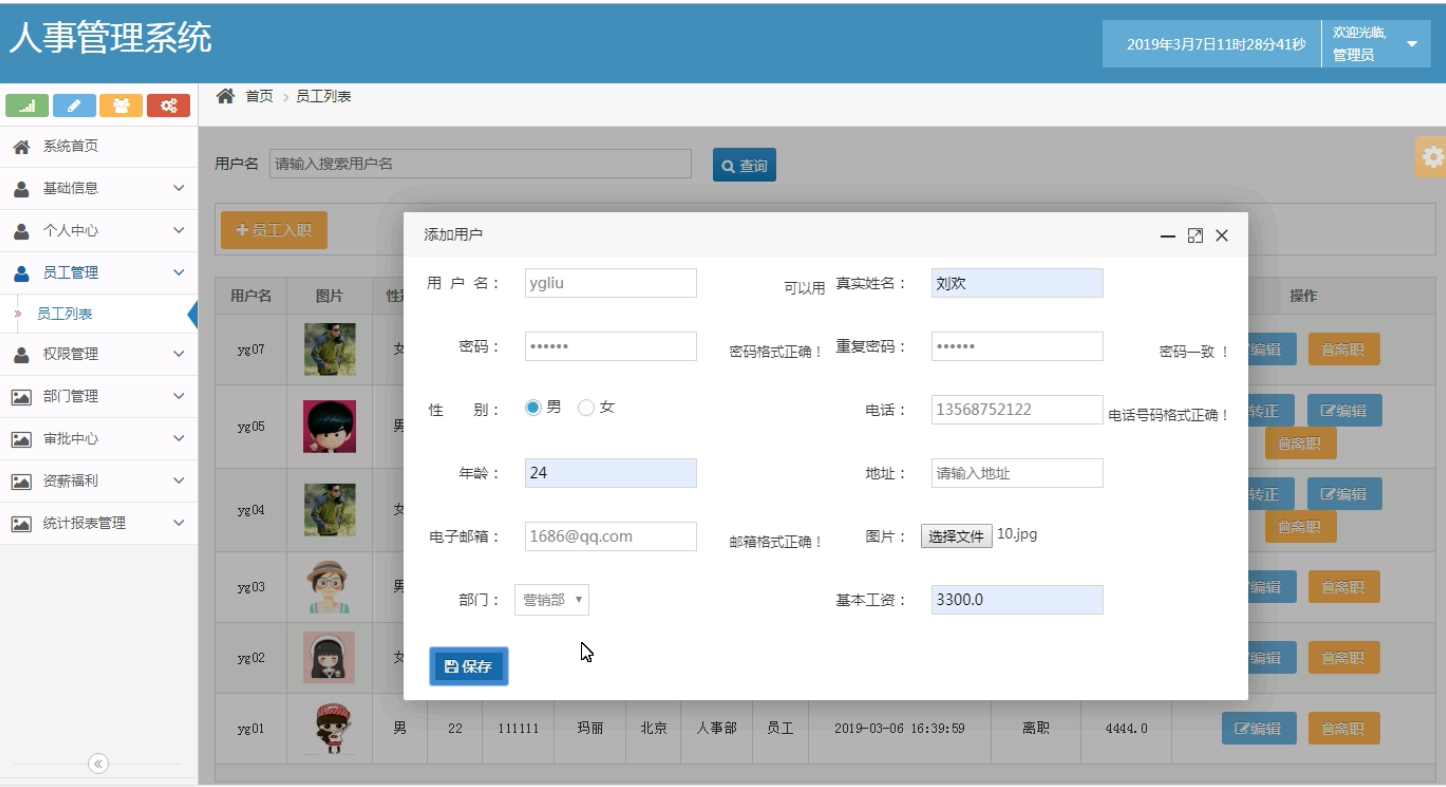Open the 资薪福利 sidebar menu
This screenshot has width=1446, height=787.
99,481
